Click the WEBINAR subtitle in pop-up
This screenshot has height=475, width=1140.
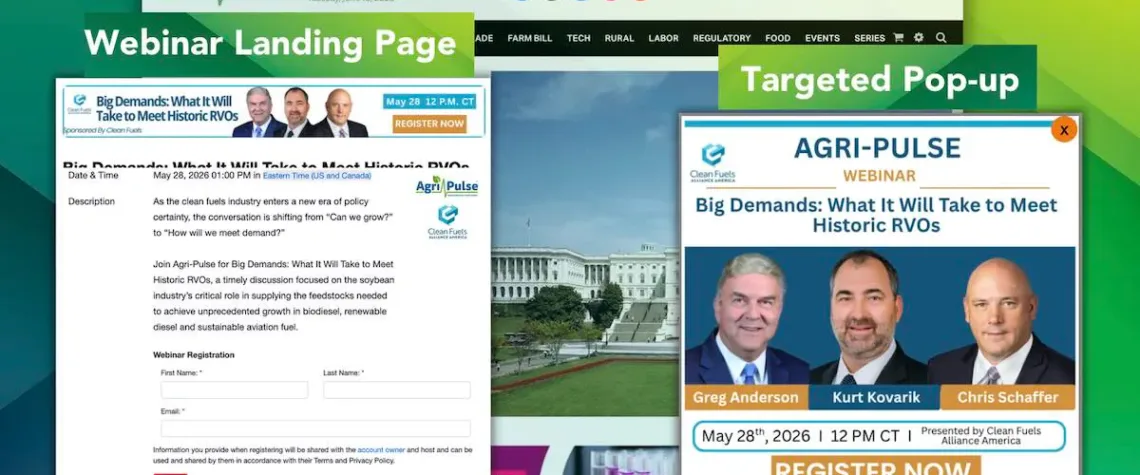pyautogui.click(x=879, y=176)
